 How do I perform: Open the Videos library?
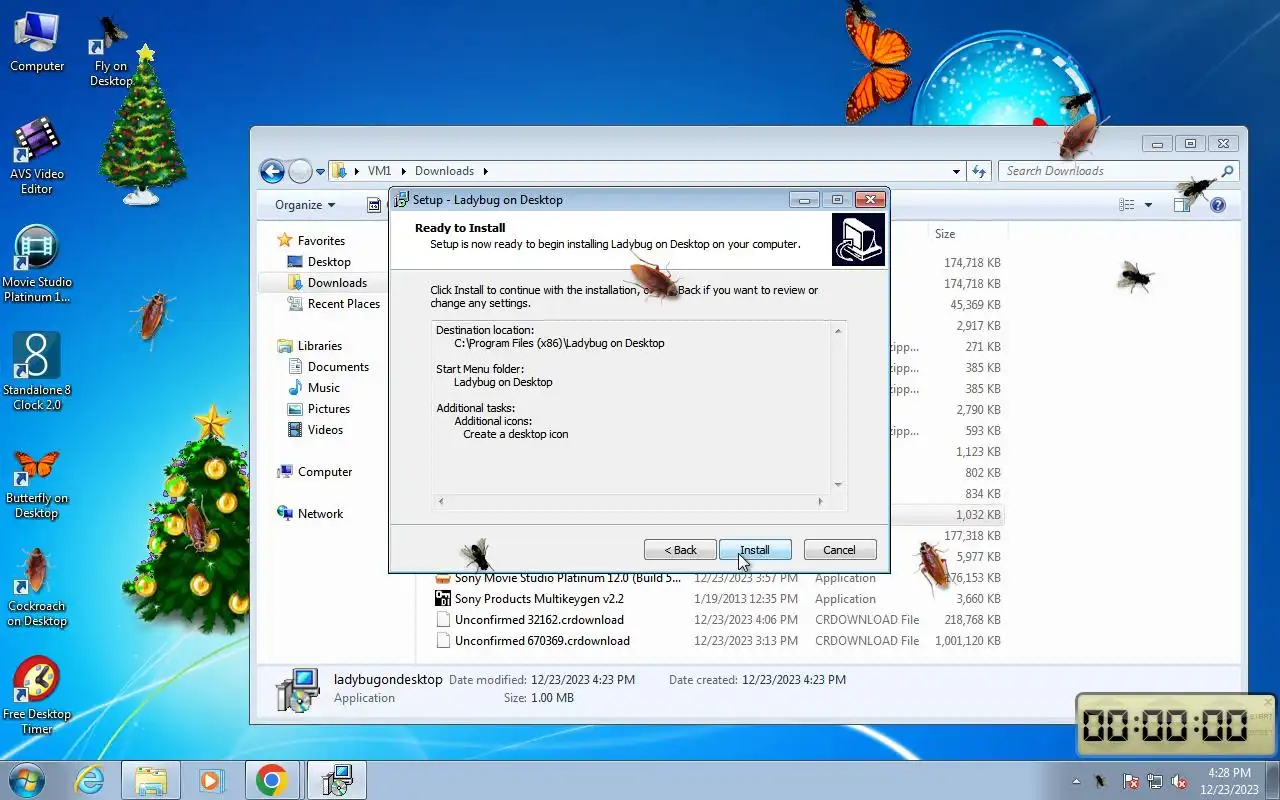325,430
